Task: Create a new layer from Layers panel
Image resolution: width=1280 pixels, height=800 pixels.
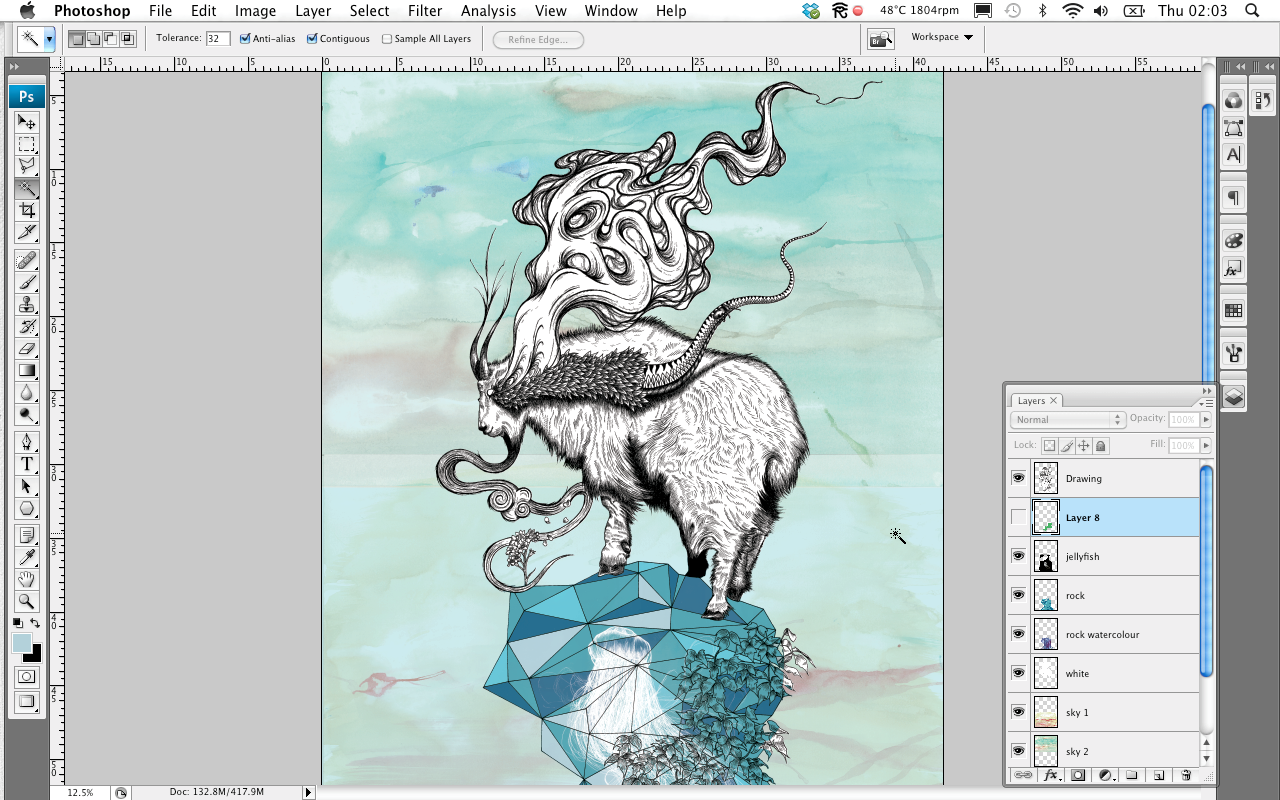Action: (1159, 775)
